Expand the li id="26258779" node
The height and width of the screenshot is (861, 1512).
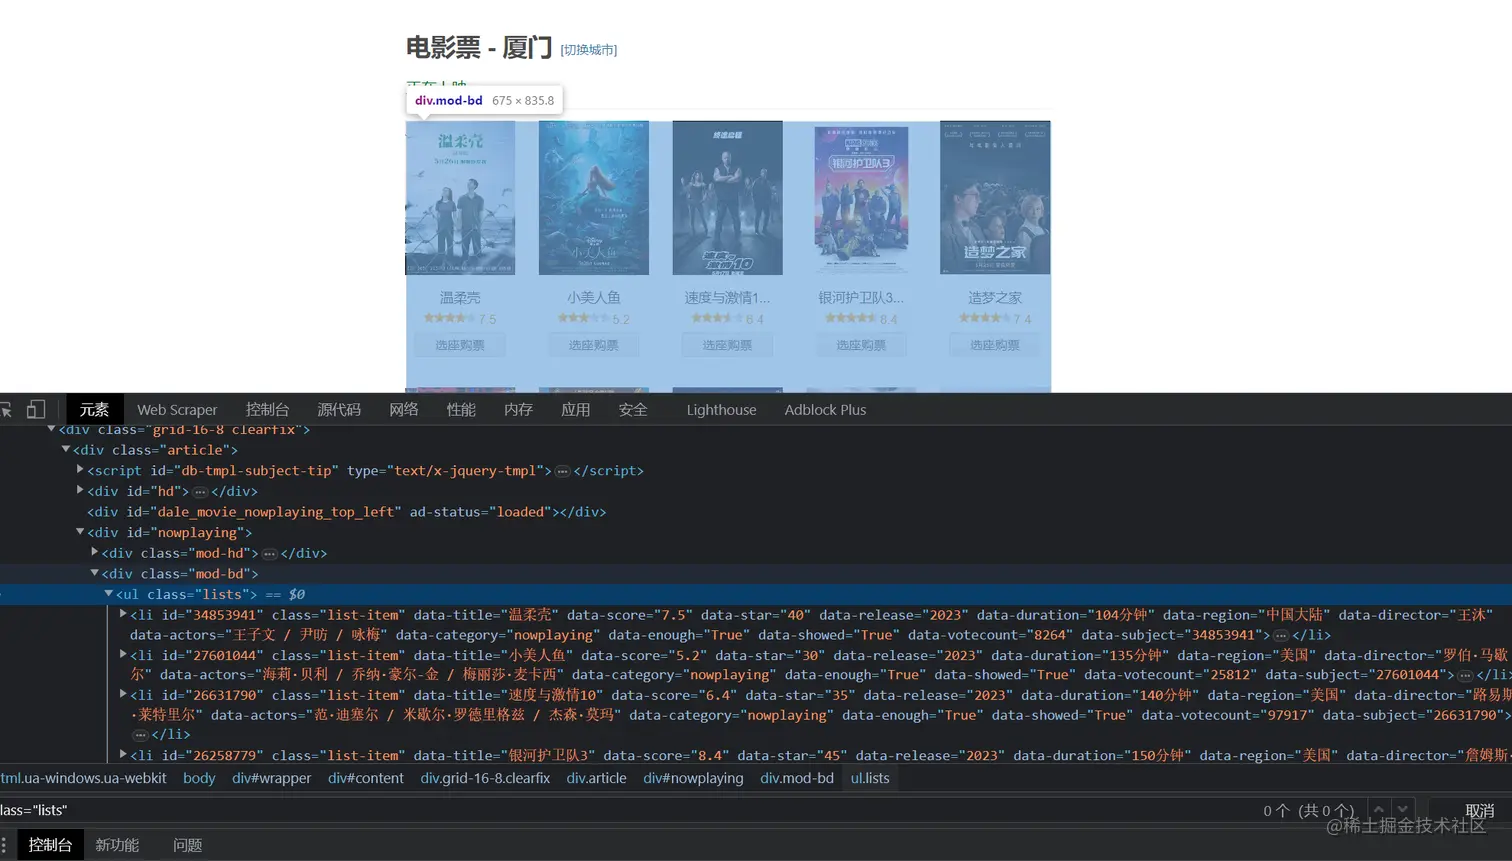tap(123, 754)
